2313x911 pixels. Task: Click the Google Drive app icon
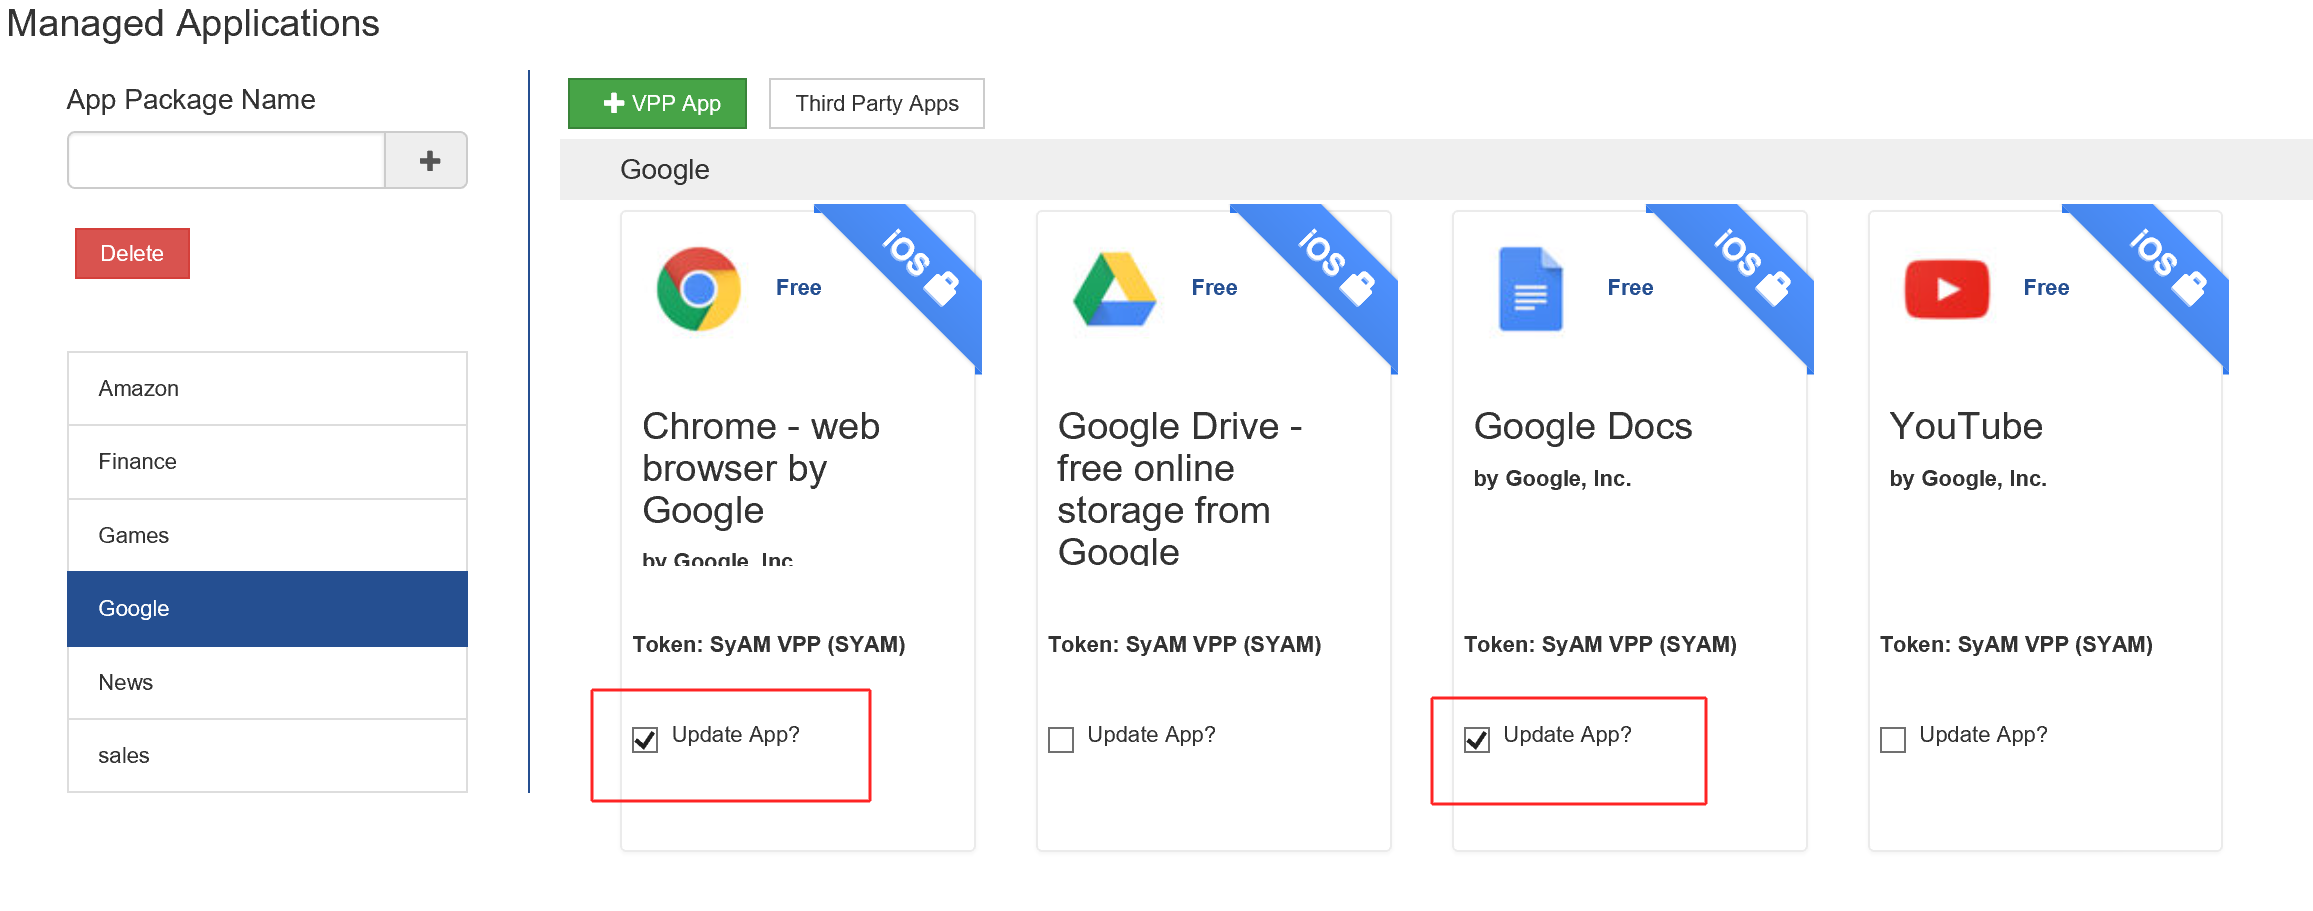(1114, 289)
